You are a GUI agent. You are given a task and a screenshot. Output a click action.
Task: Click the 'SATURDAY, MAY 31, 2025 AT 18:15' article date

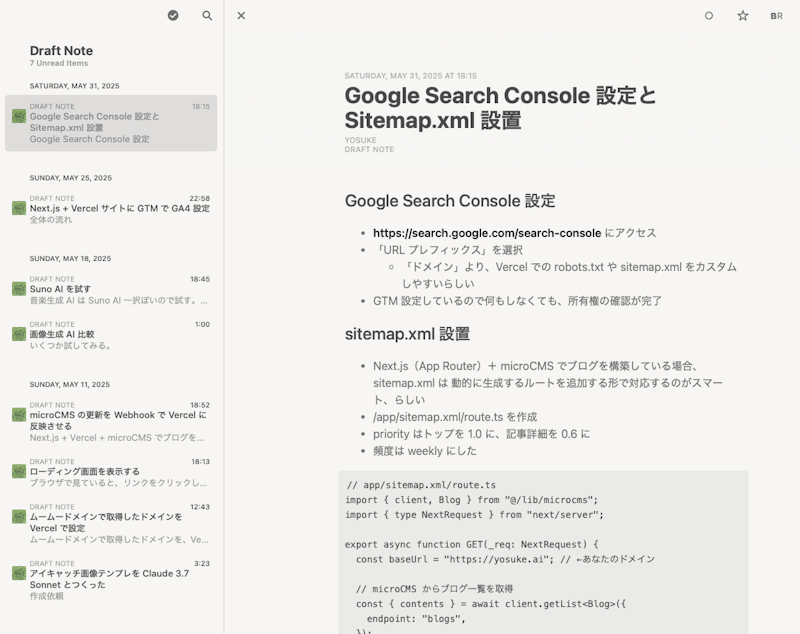pos(411,76)
